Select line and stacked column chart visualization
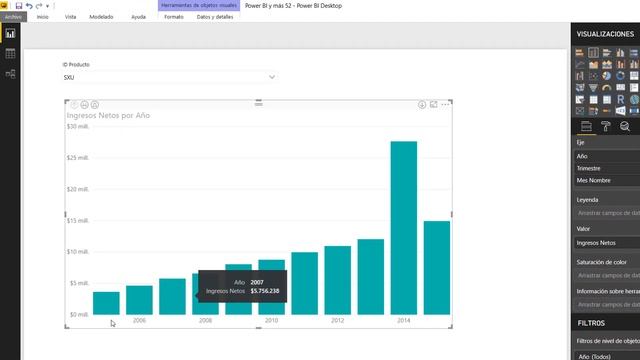 pos(620,64)
